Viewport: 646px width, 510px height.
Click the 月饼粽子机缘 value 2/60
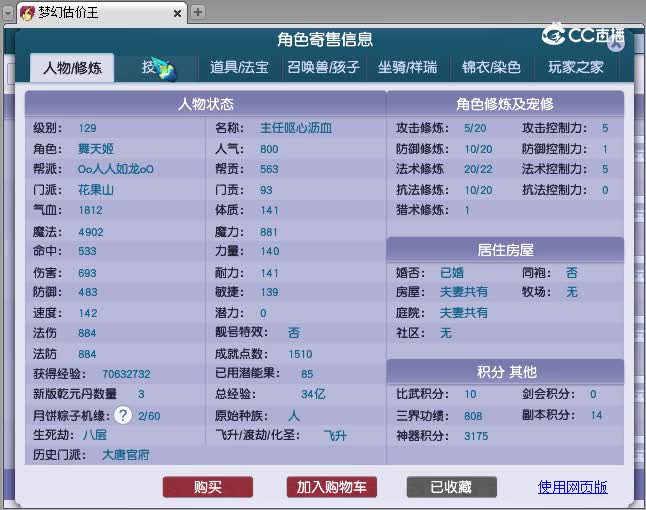click(x=149, y=416)
